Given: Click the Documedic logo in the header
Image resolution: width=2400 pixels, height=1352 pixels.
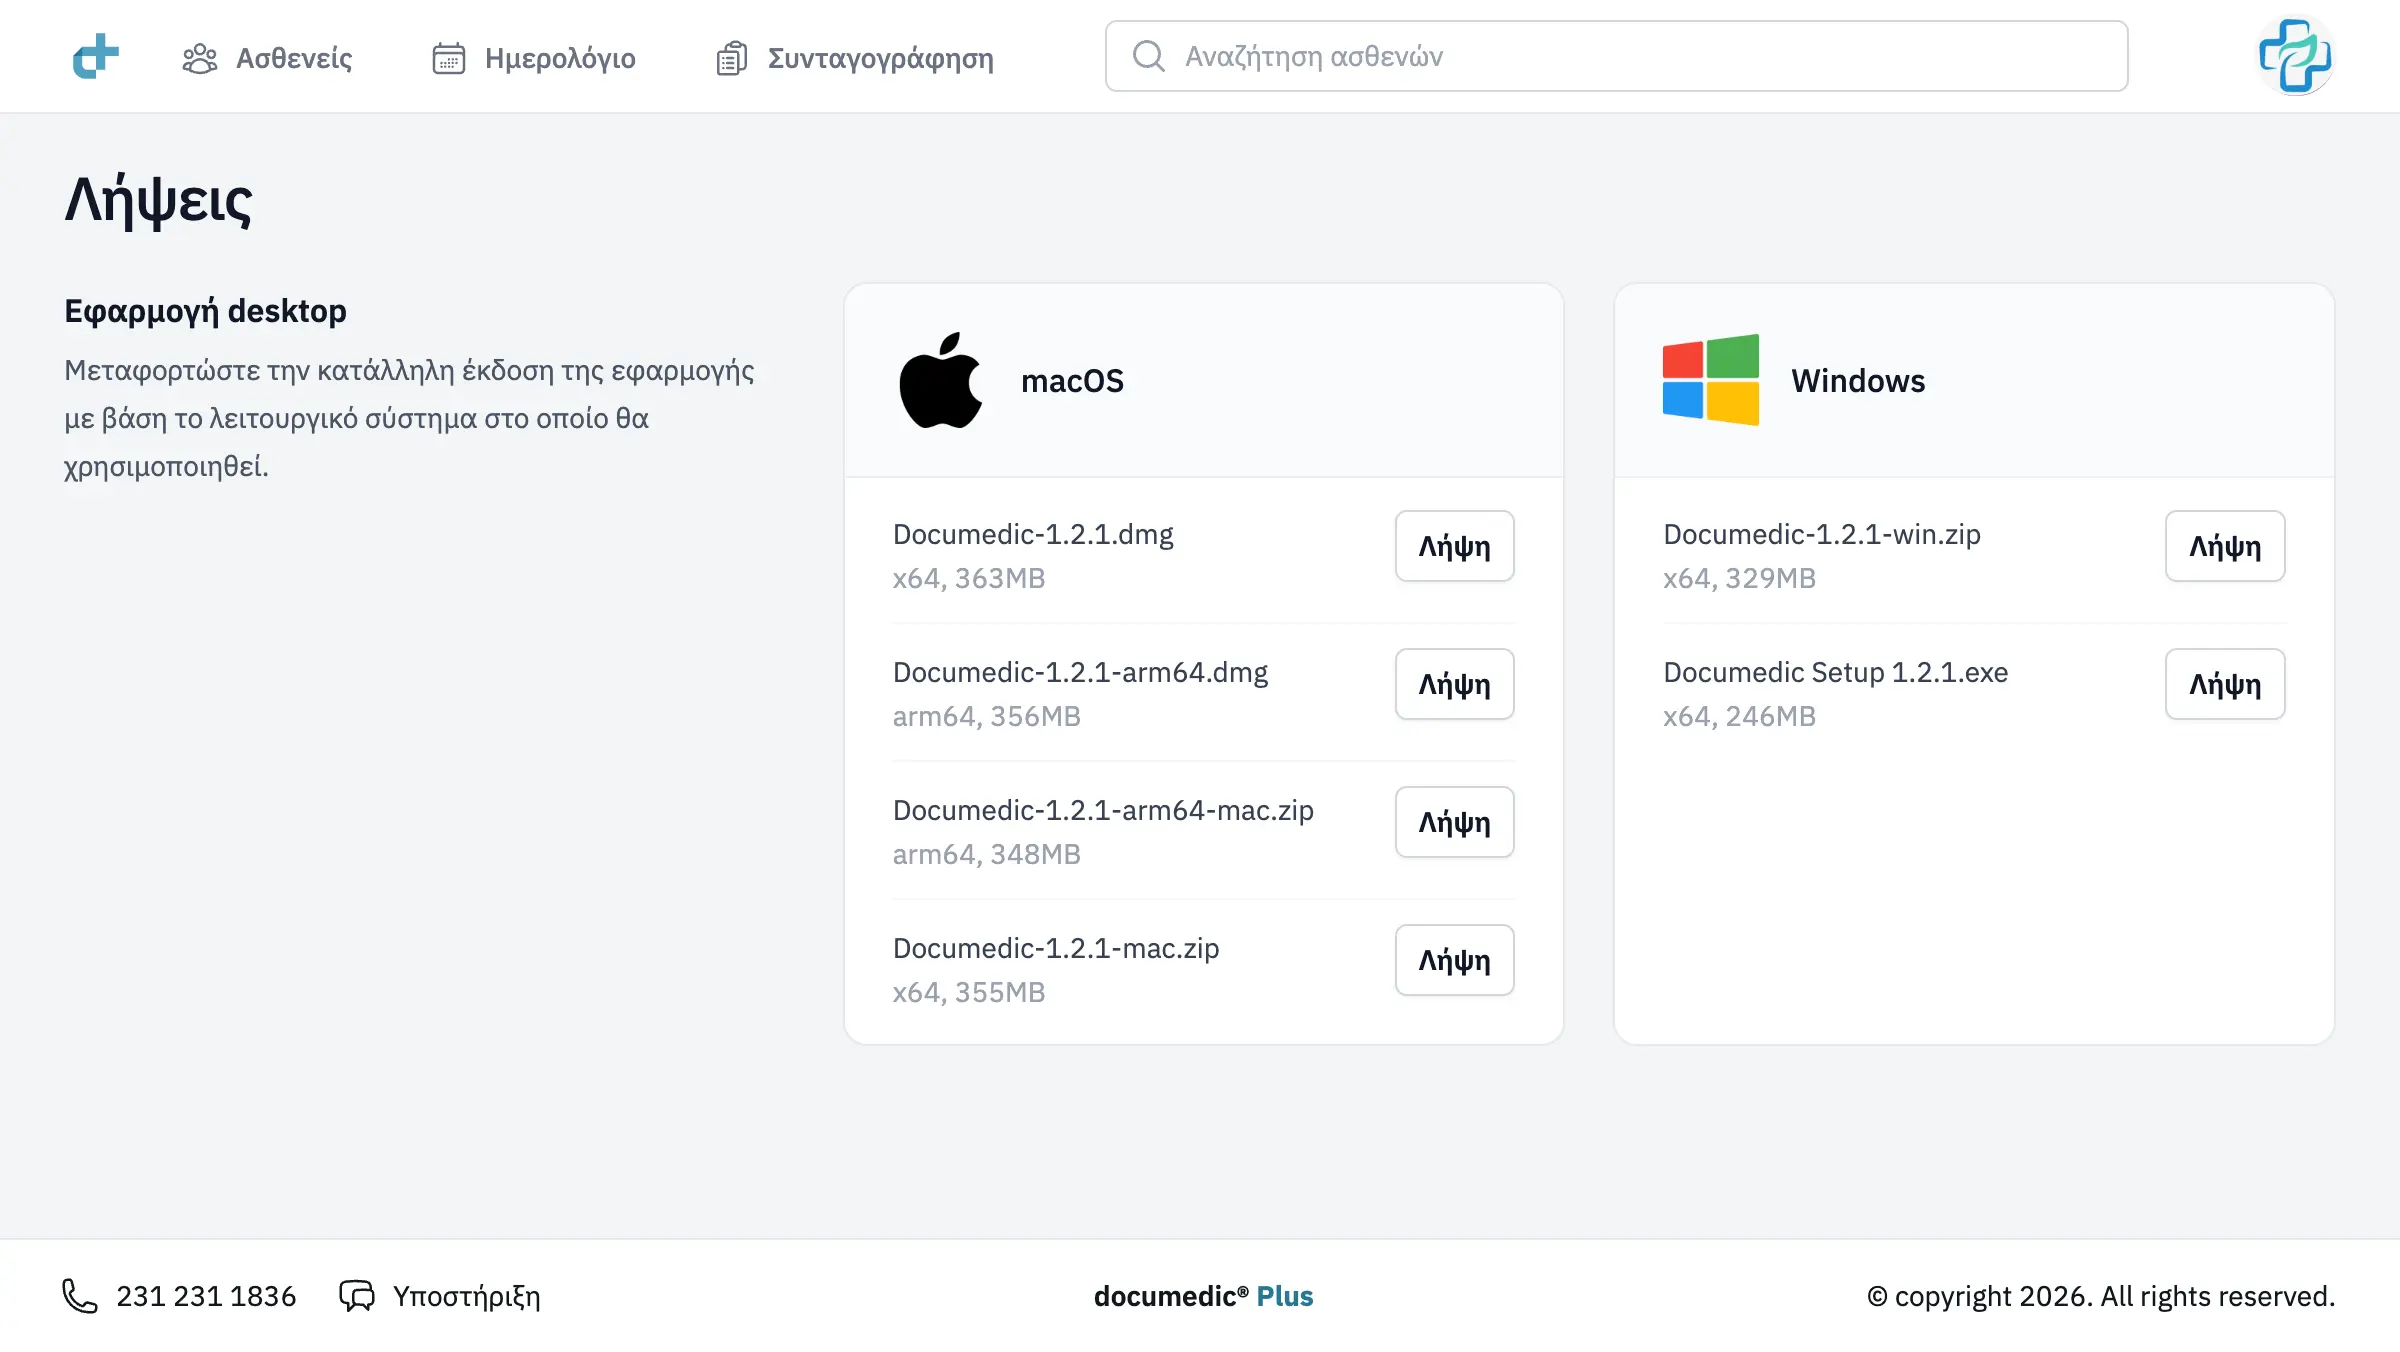Looking at the screenshot, I should click(96, 56).
